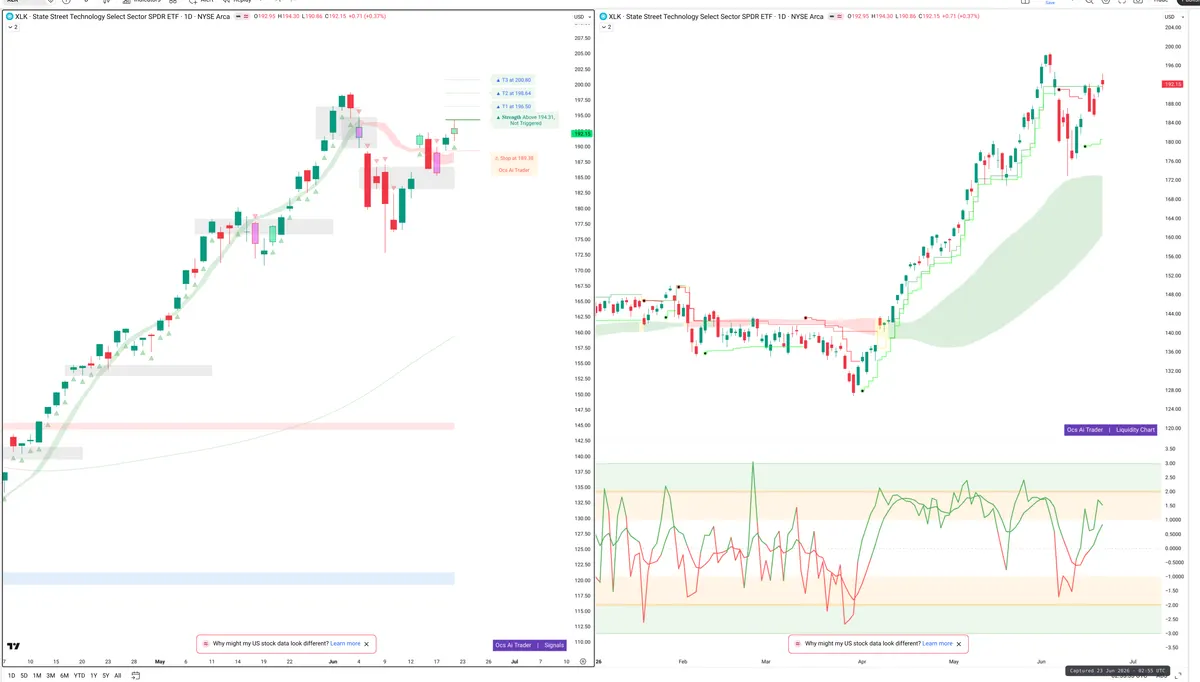1200x682 pixels.
Task: Click the Ocs Ai Trader label under the stop
Action: tap(514, 170)
